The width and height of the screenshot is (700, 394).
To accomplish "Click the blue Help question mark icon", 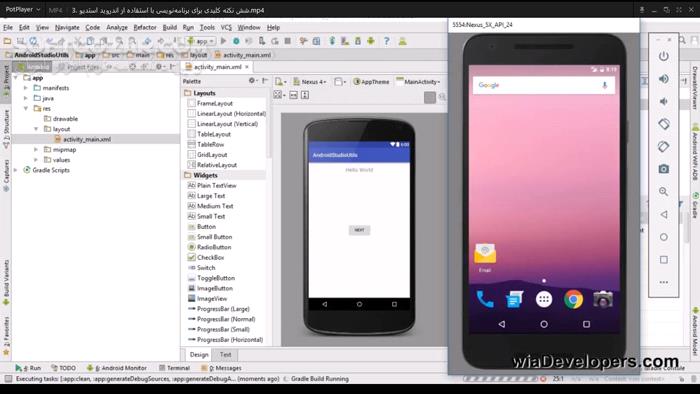I will (x=387, y=41).
